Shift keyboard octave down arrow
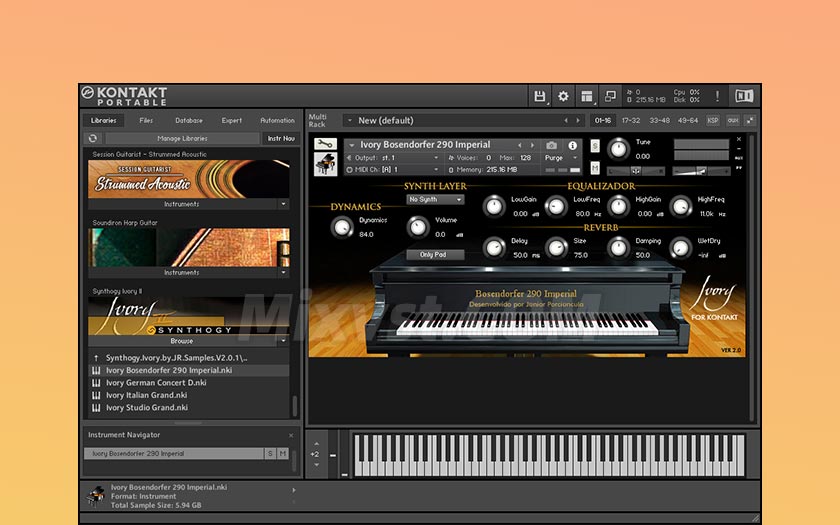Image resolution: width=840 pixels, height=525 pixels. click(x=316, y=464)
